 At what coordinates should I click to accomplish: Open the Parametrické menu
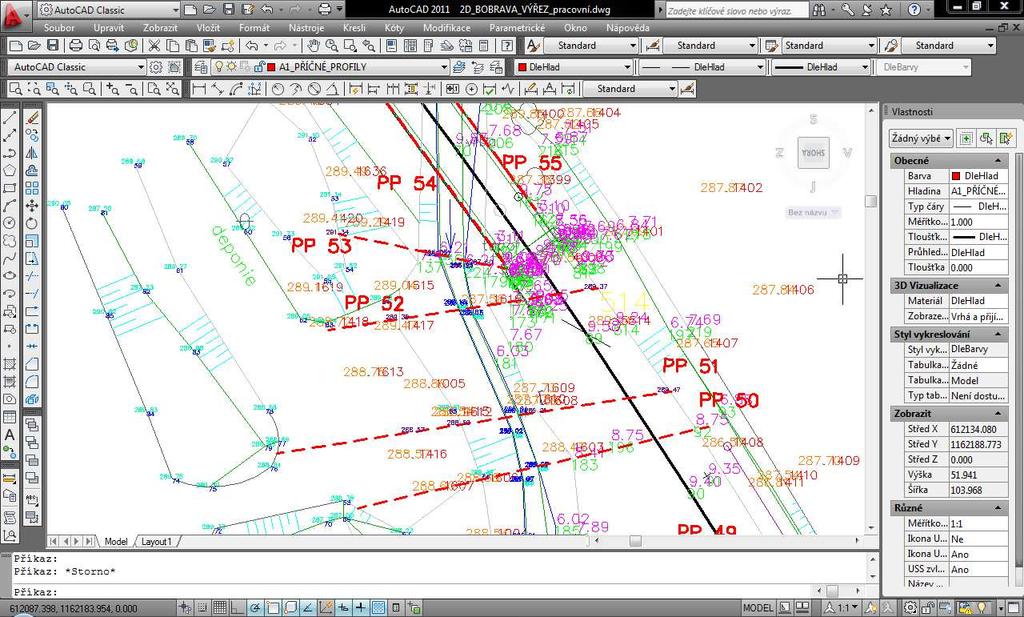click(x=517, y=28)
